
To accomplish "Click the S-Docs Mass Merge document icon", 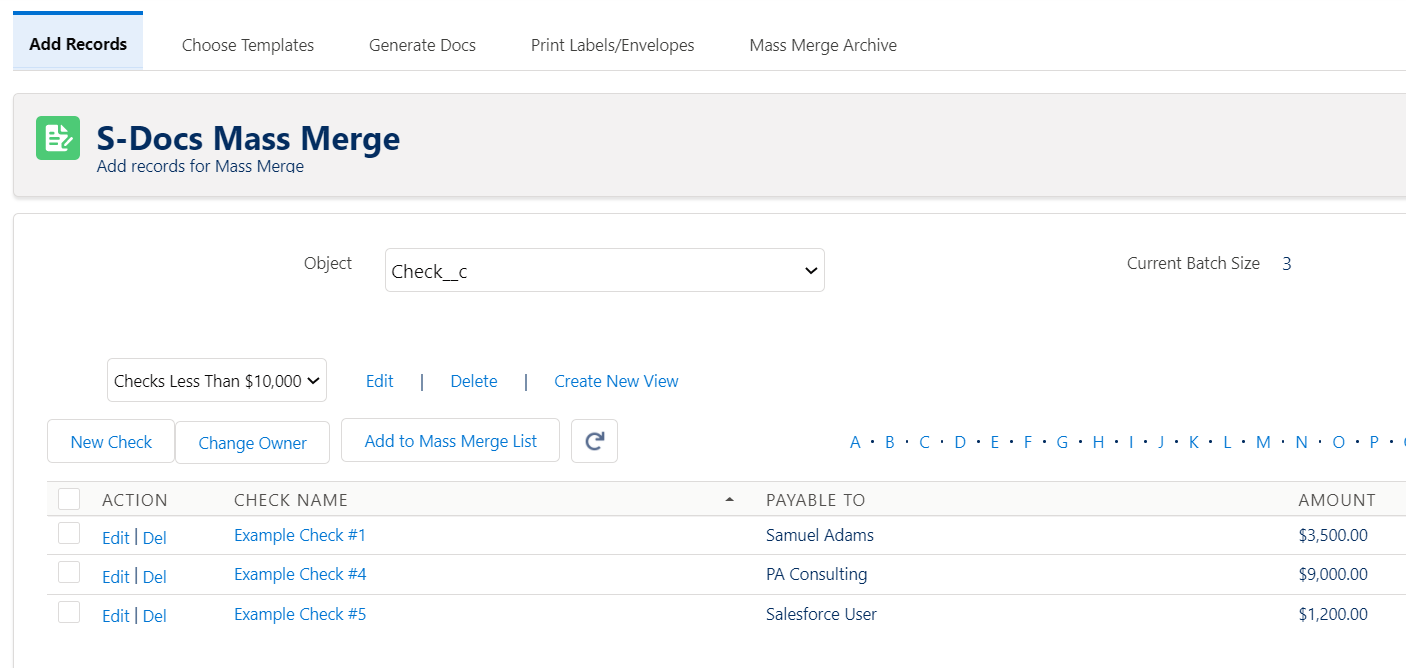I will pos(58,138).
